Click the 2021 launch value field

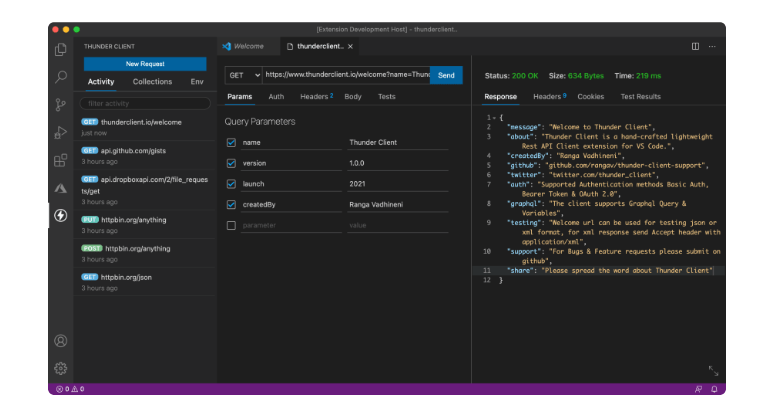click(x=398, y=184)
